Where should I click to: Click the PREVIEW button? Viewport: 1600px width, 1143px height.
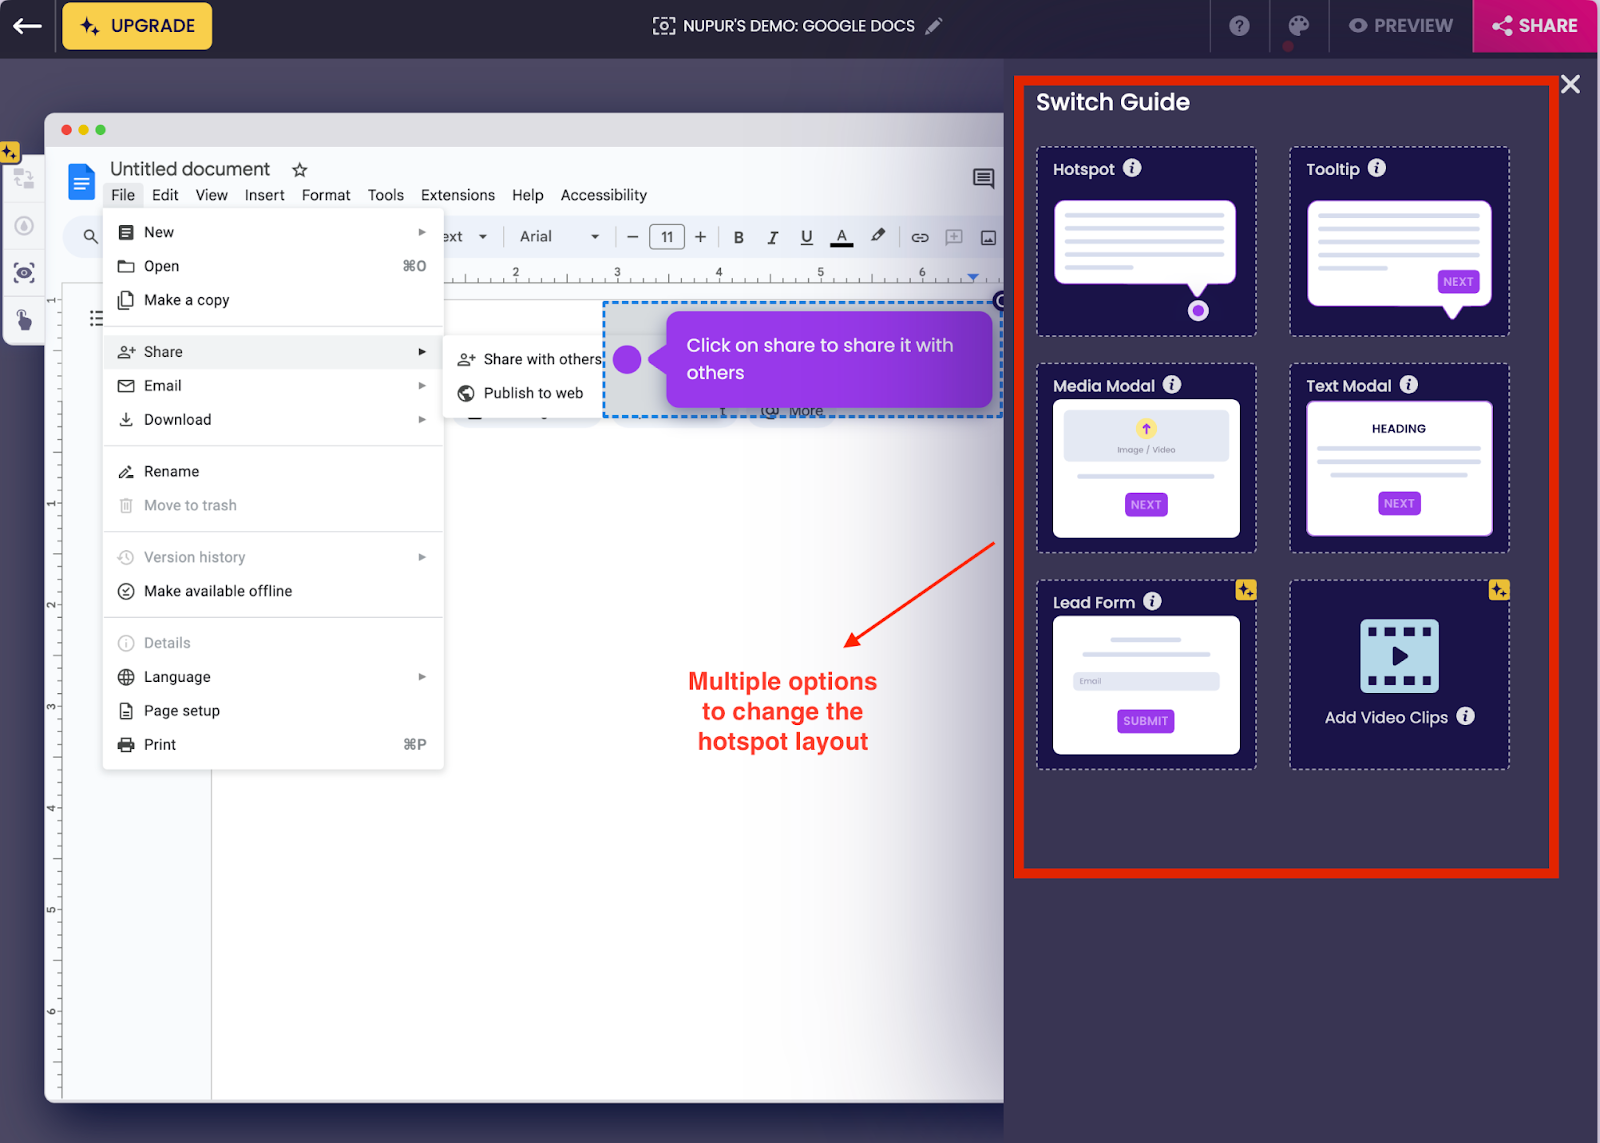[1400, 26]
